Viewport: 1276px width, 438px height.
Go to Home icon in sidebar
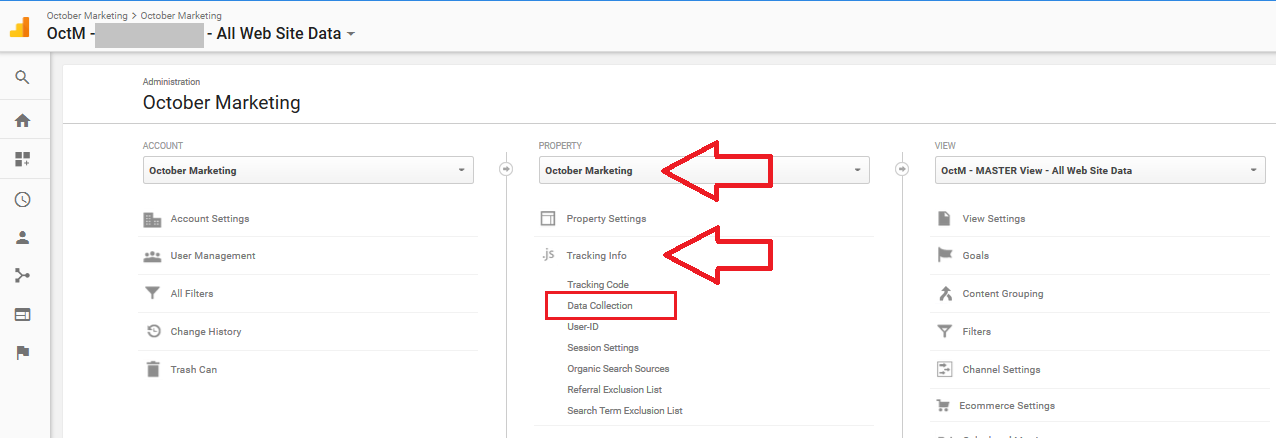[x=22, y=120]
